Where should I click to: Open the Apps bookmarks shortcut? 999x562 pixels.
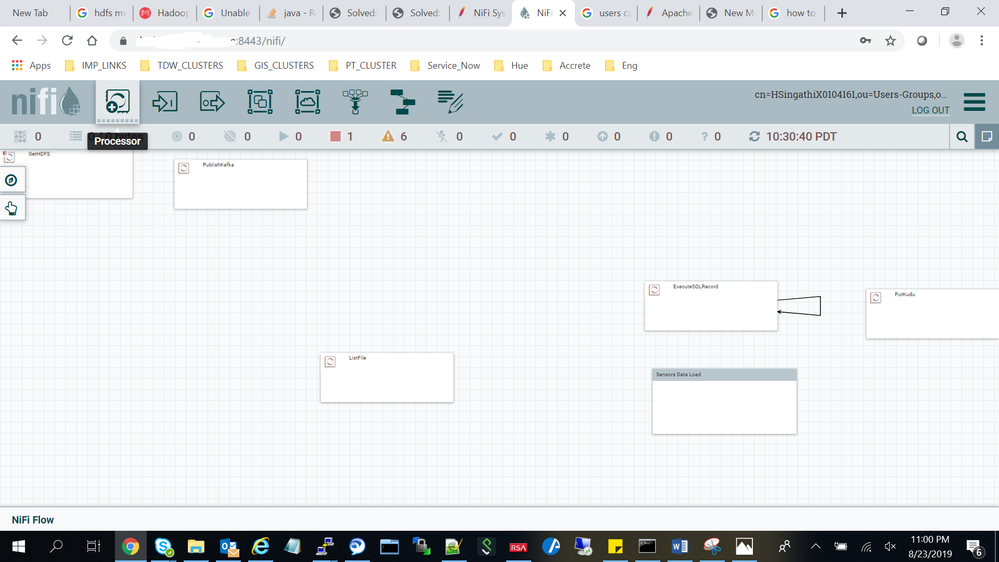point(31,66)
